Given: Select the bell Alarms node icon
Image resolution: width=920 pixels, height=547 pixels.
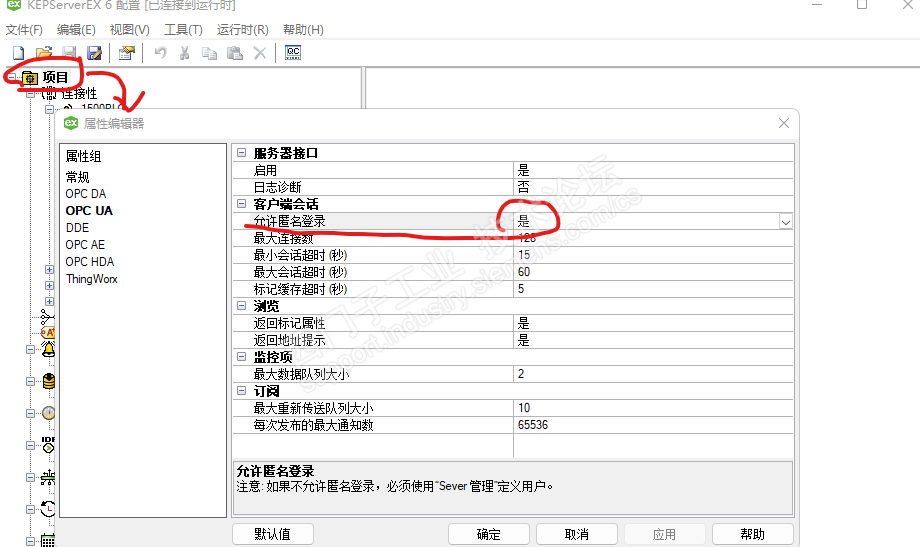Looking at the screenshot, I should coord(48,350).
